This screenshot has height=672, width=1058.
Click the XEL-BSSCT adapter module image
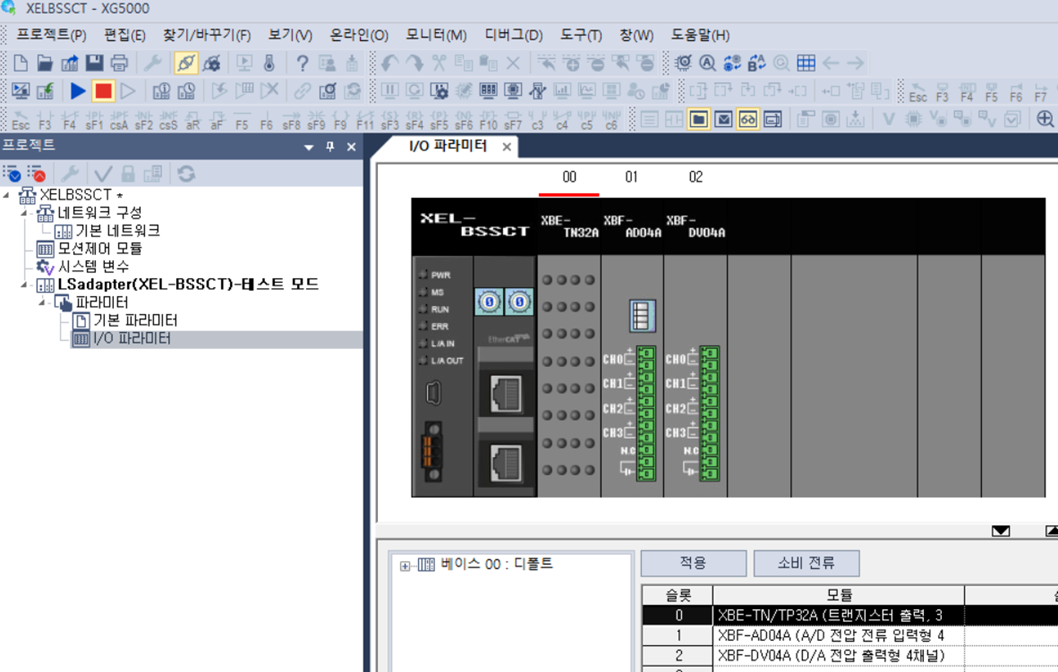click(474, 347)
